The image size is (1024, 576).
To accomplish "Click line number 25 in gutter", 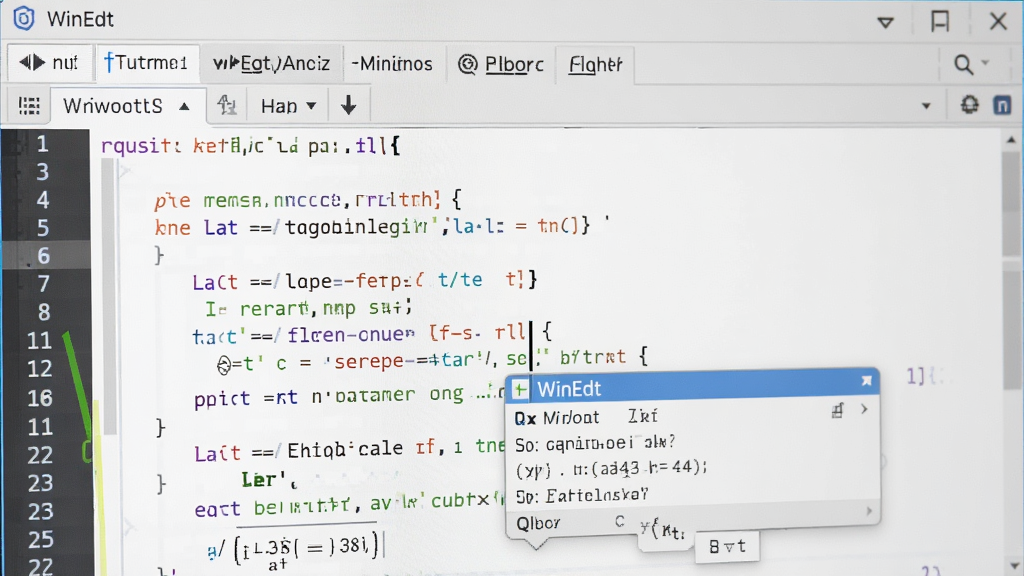I will [40, 539].
